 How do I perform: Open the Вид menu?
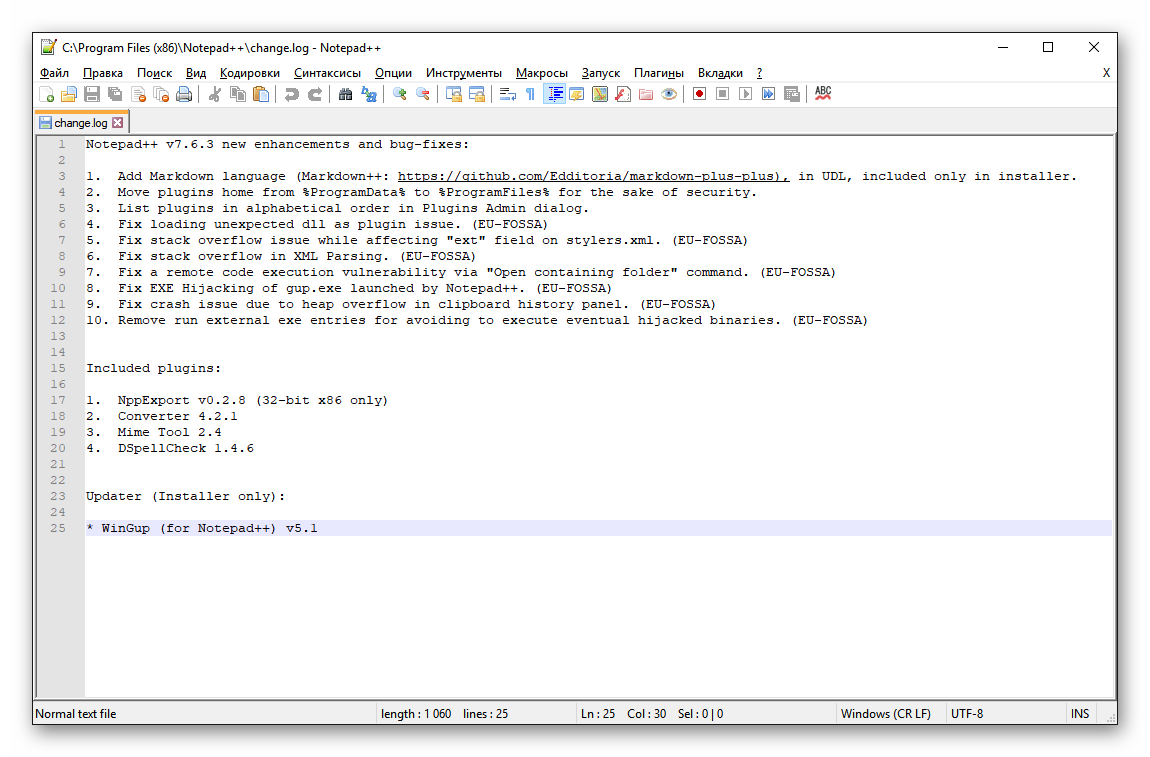coord(196,73)
